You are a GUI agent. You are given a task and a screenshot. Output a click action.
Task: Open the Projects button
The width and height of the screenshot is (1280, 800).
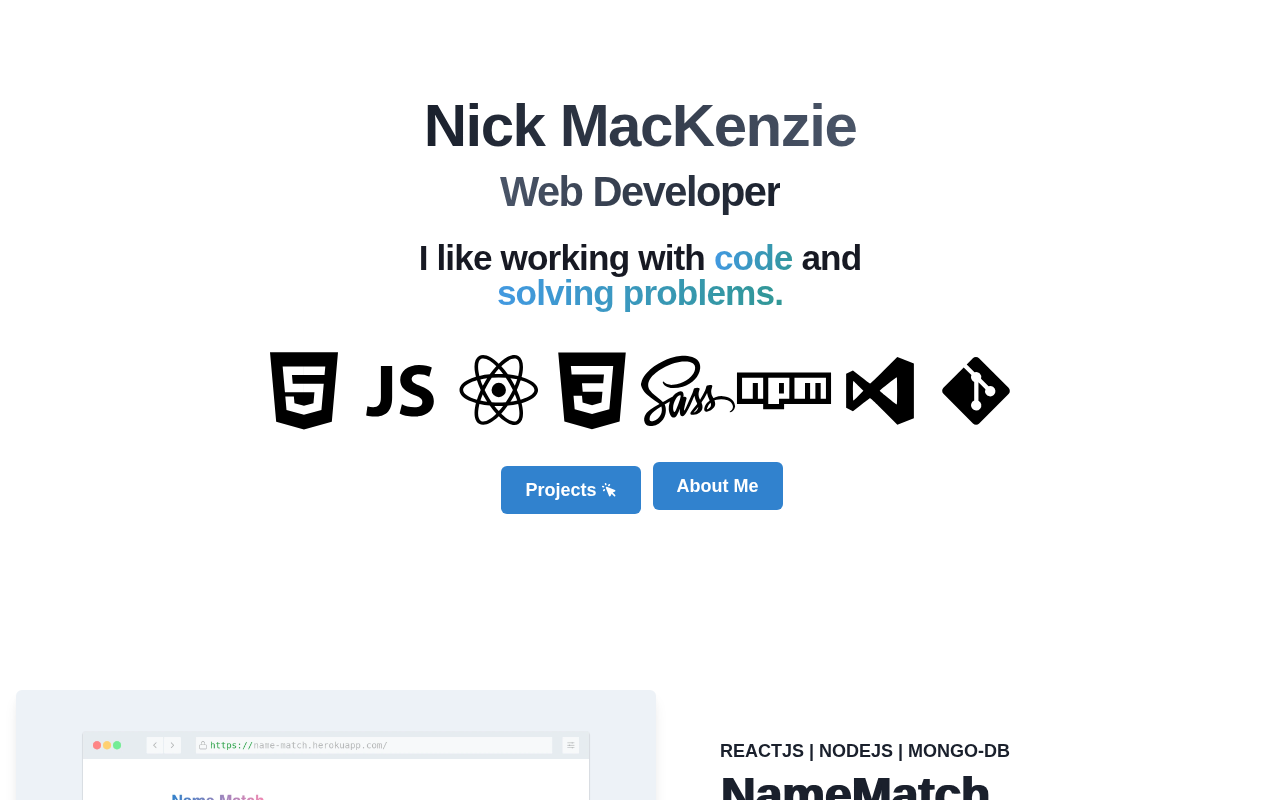(x=571, y=490)
